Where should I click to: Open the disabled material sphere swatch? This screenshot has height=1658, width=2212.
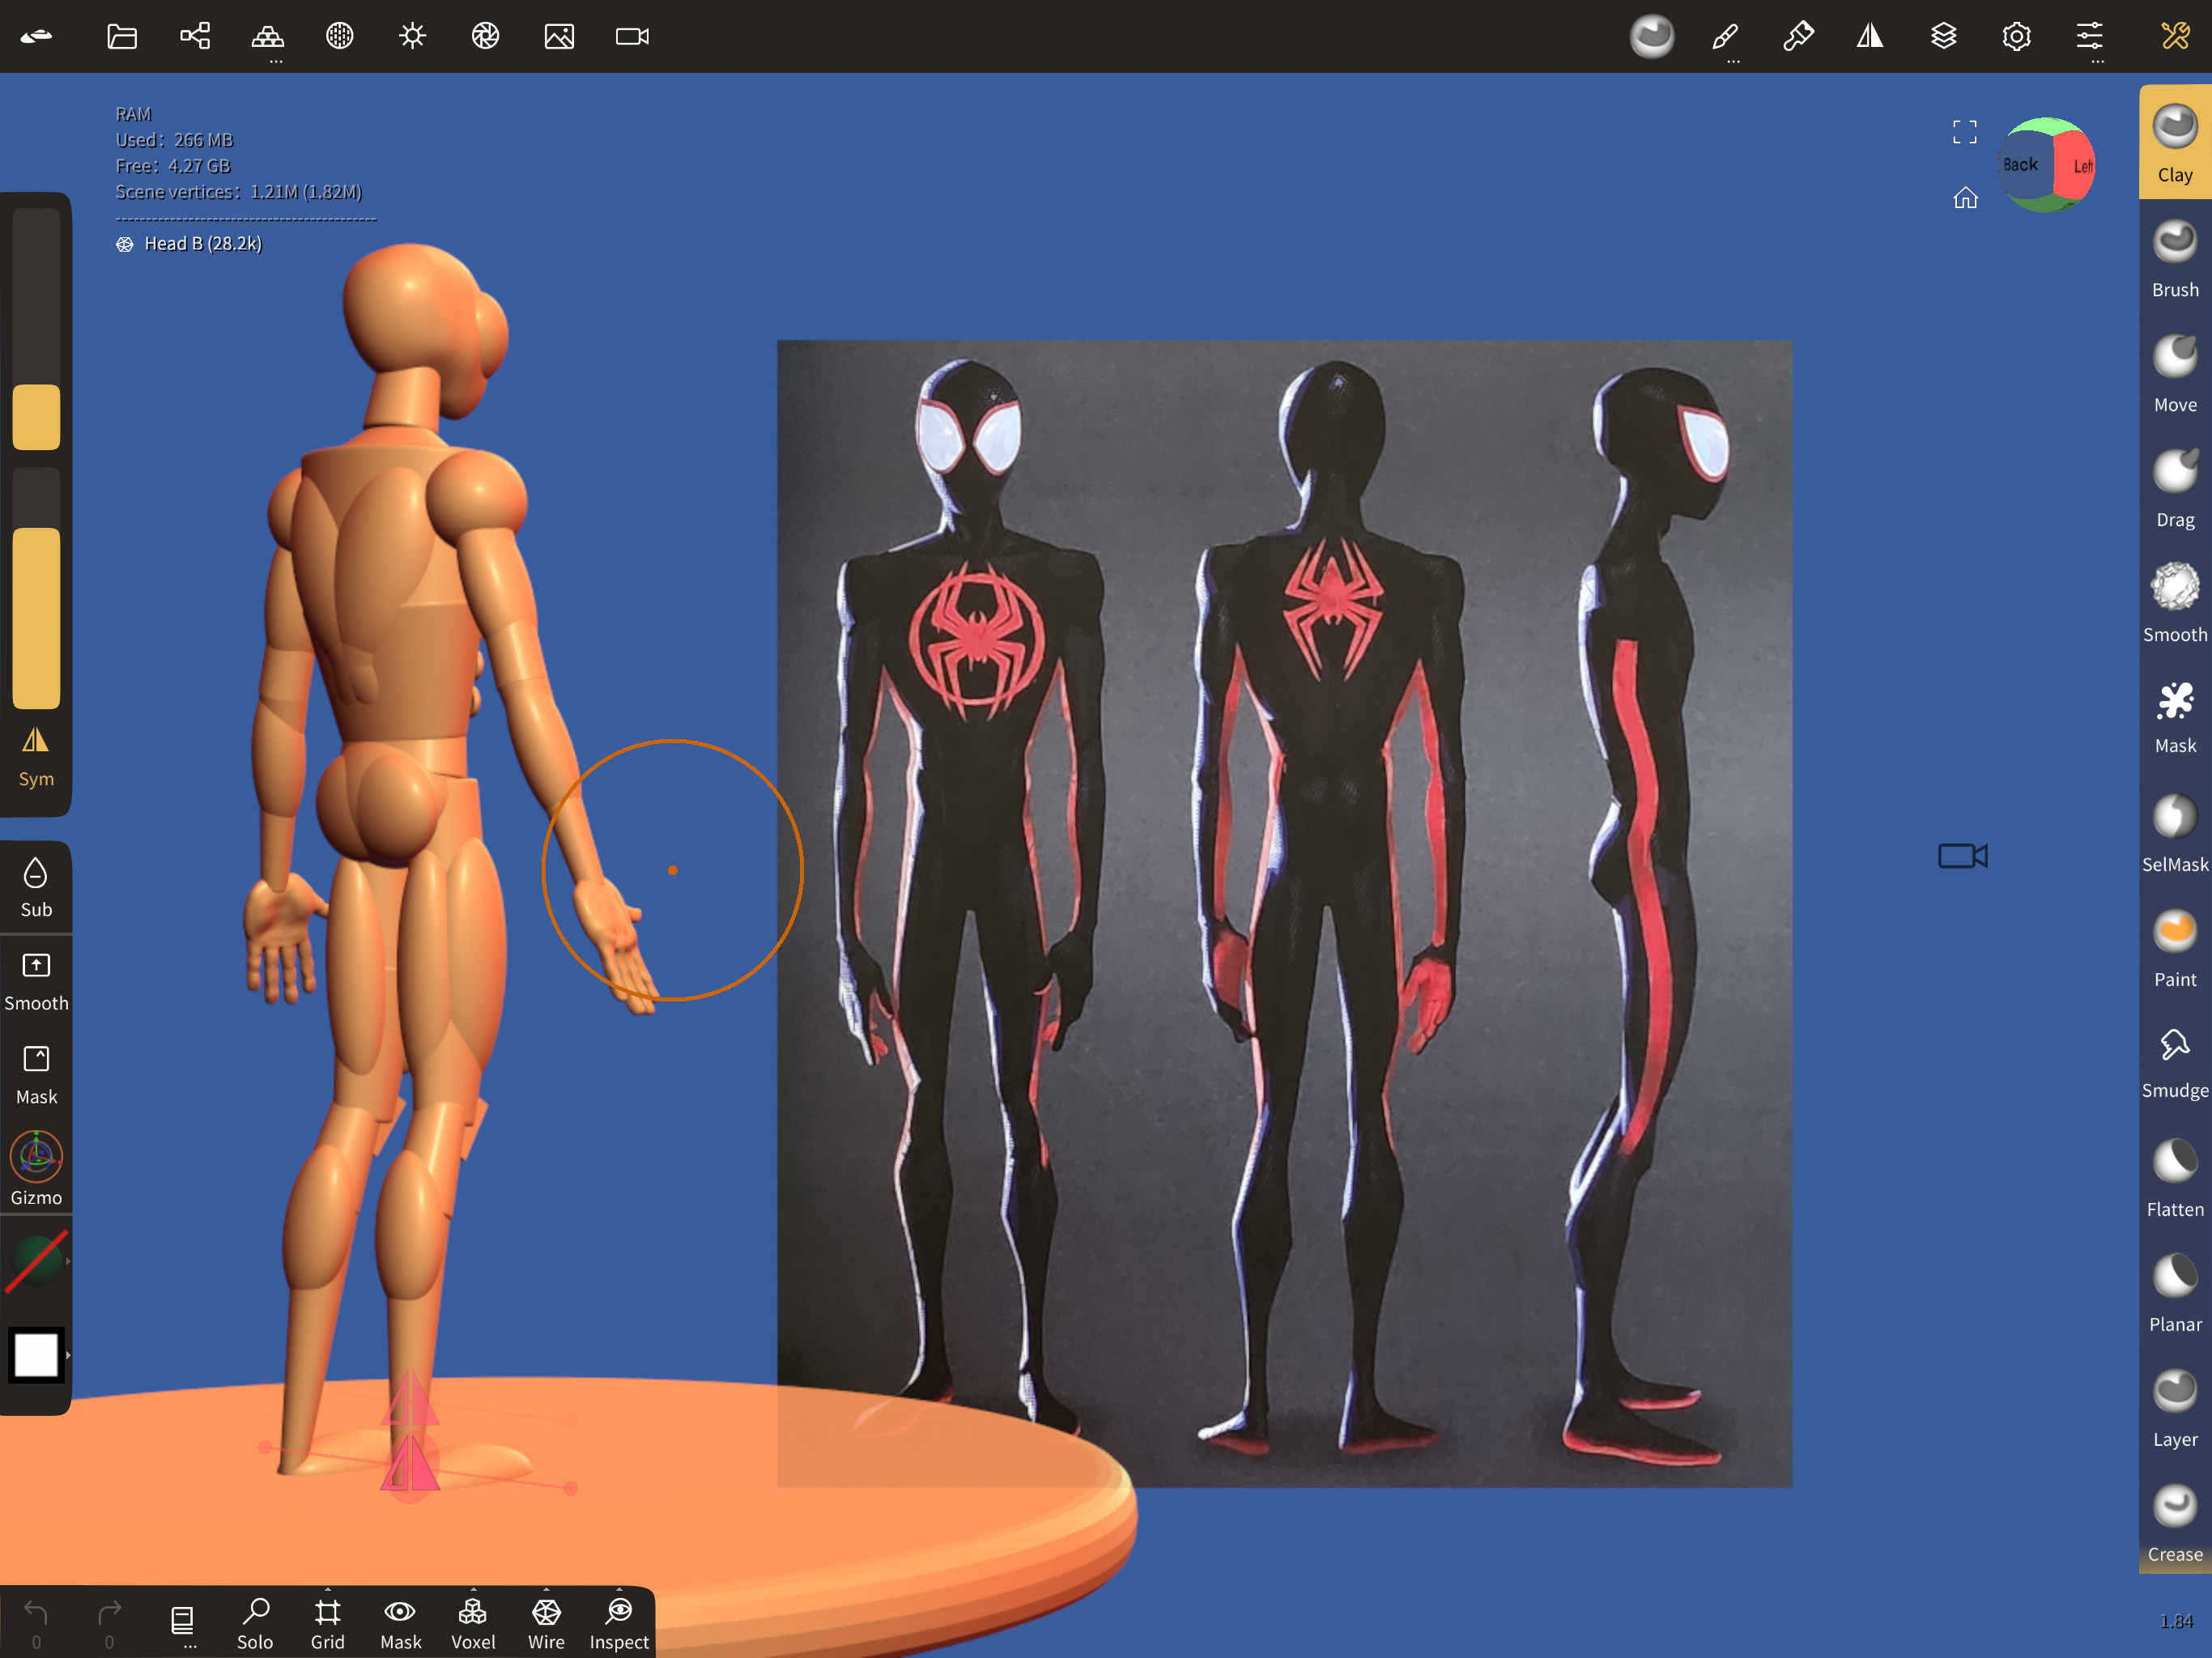click(36, 1262)
